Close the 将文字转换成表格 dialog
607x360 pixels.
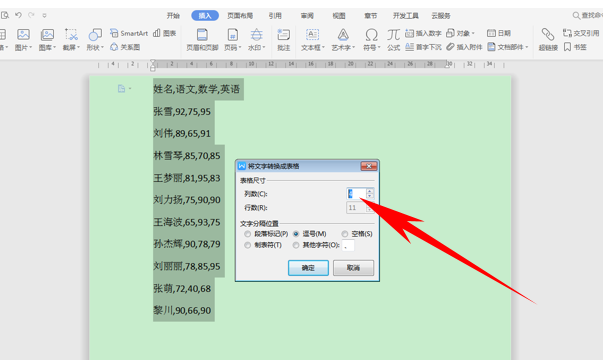369,166
